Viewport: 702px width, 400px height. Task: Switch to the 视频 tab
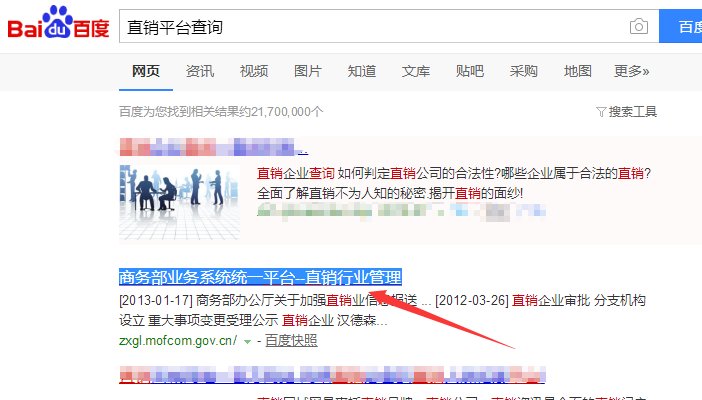[x=254, y=71]
